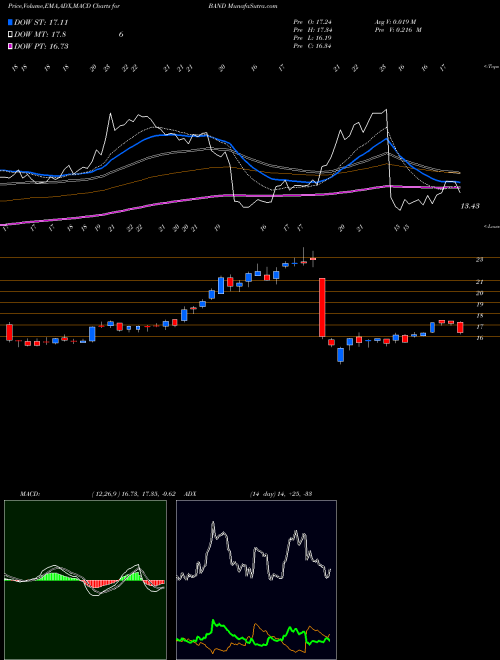500x660 pixels.
Task: Click the price axis label '17'
Action: pos(479,327)
